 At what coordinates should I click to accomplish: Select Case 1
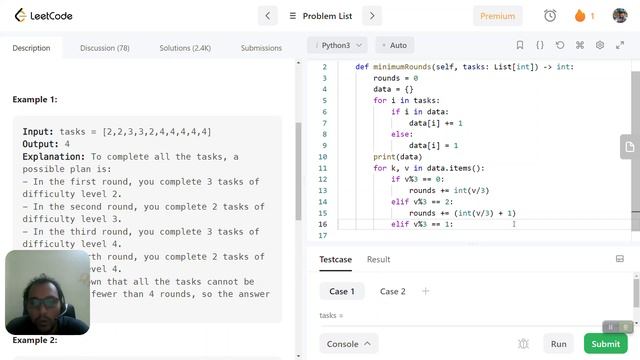(x=342, y=291)
